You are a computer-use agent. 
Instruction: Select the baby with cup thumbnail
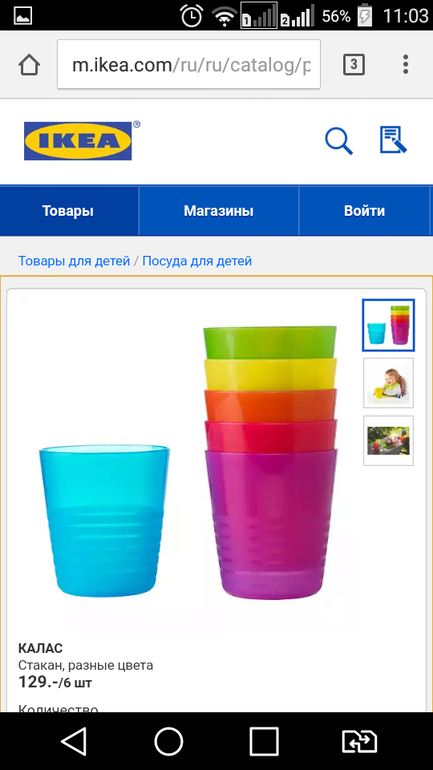point(388,383)
